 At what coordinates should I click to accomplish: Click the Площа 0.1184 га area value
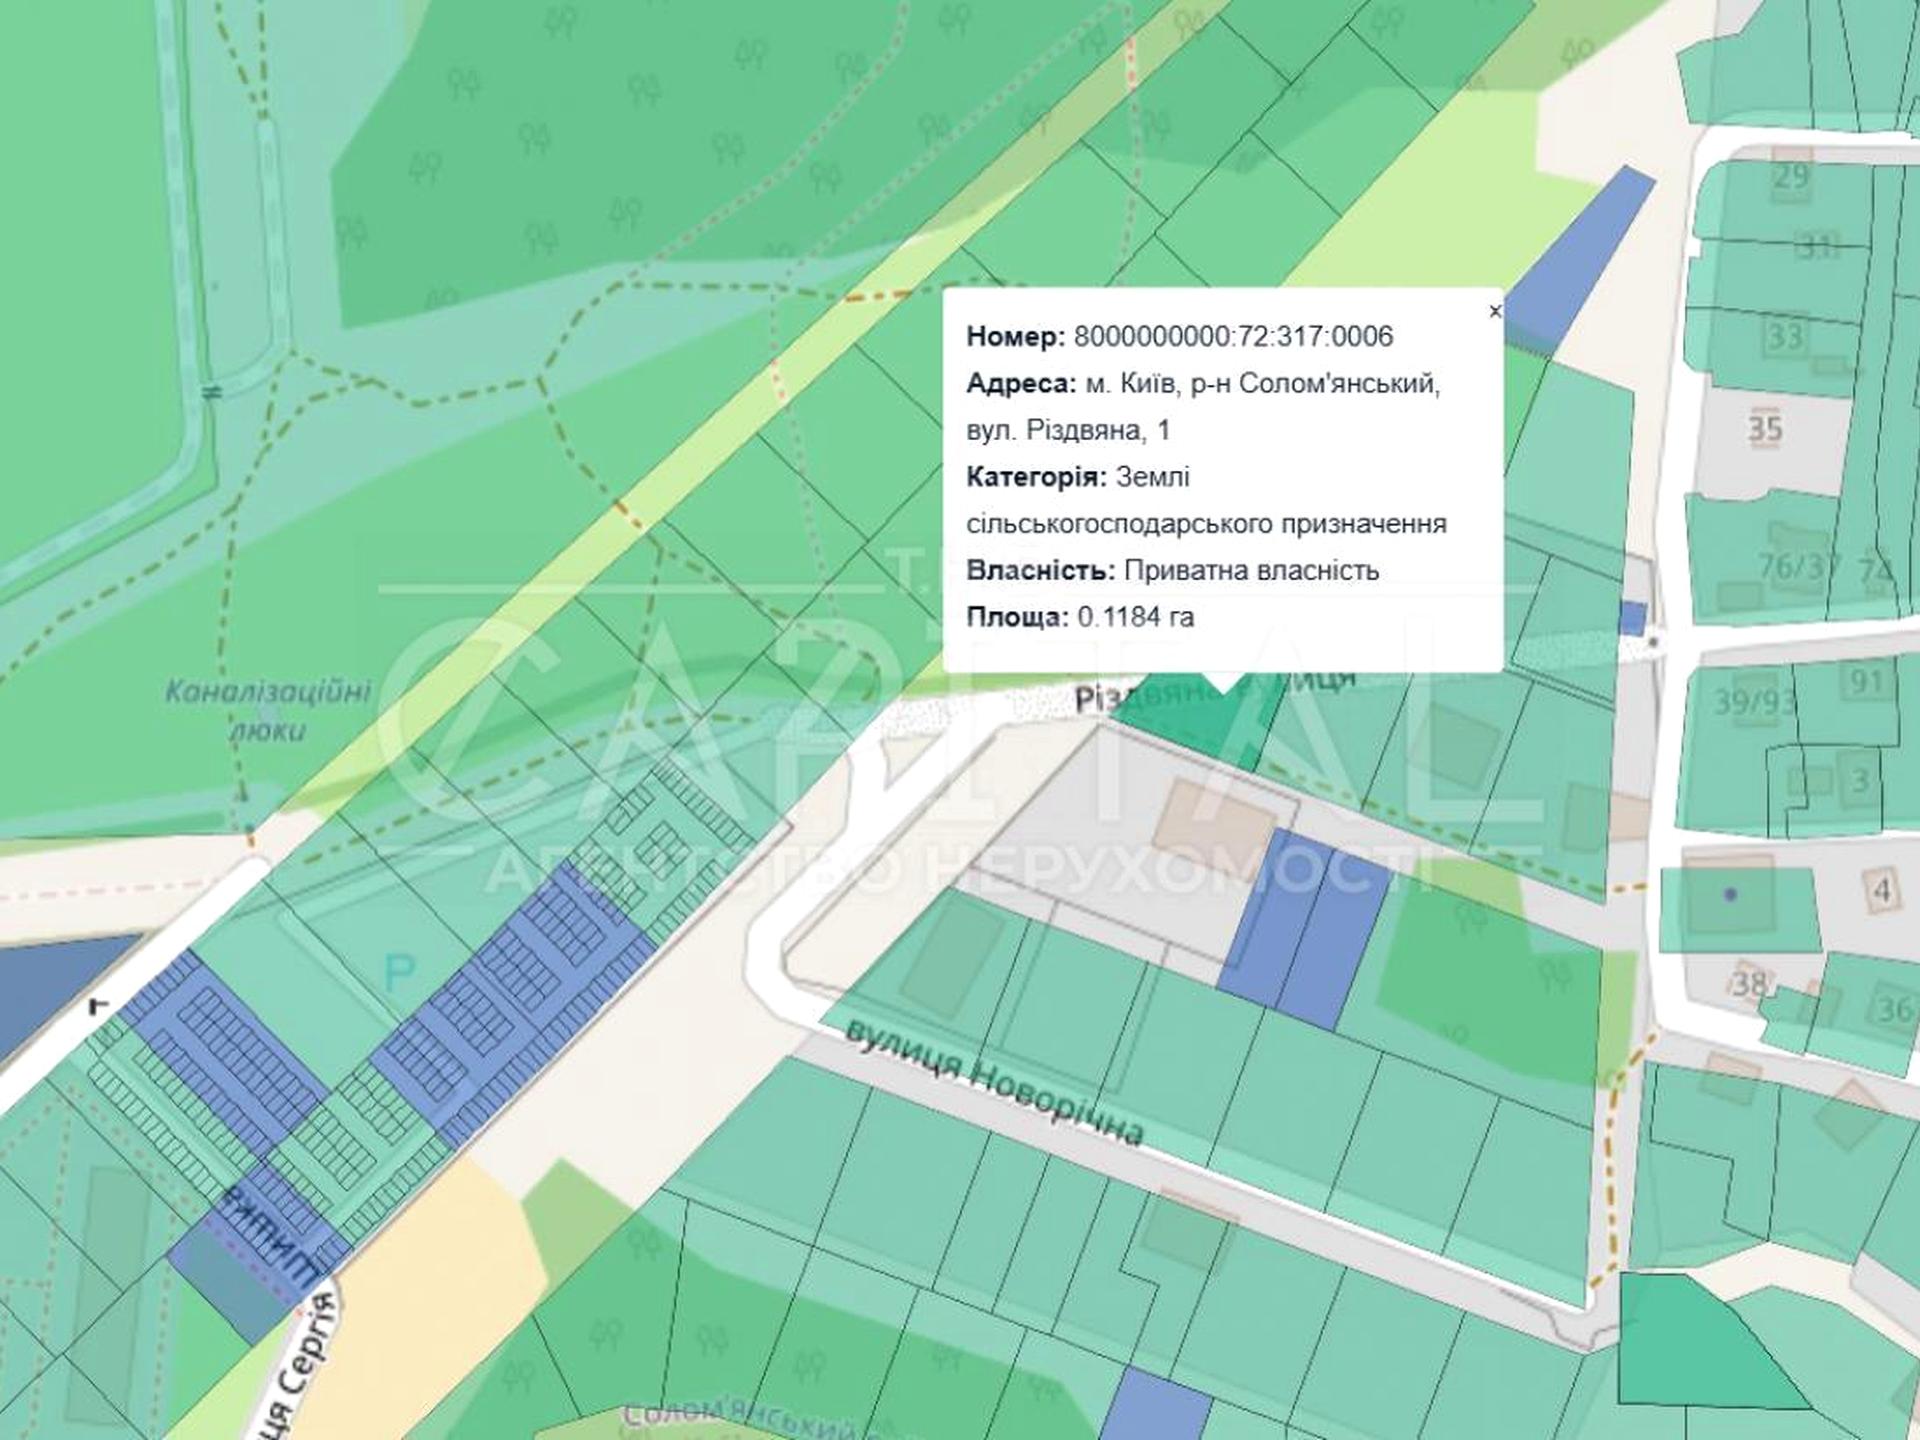(x=1135, y=617)
